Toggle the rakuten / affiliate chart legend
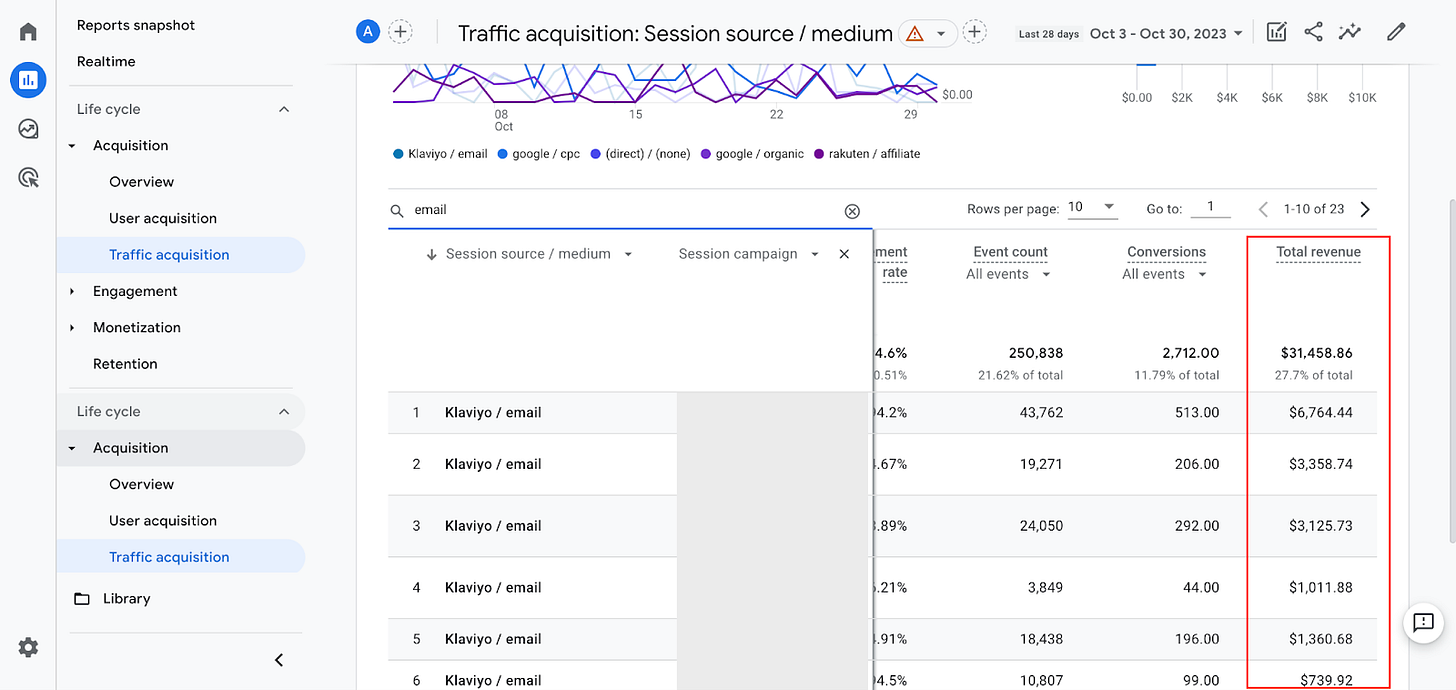This screenshot has width=1456, height=690. click(866, 154)
